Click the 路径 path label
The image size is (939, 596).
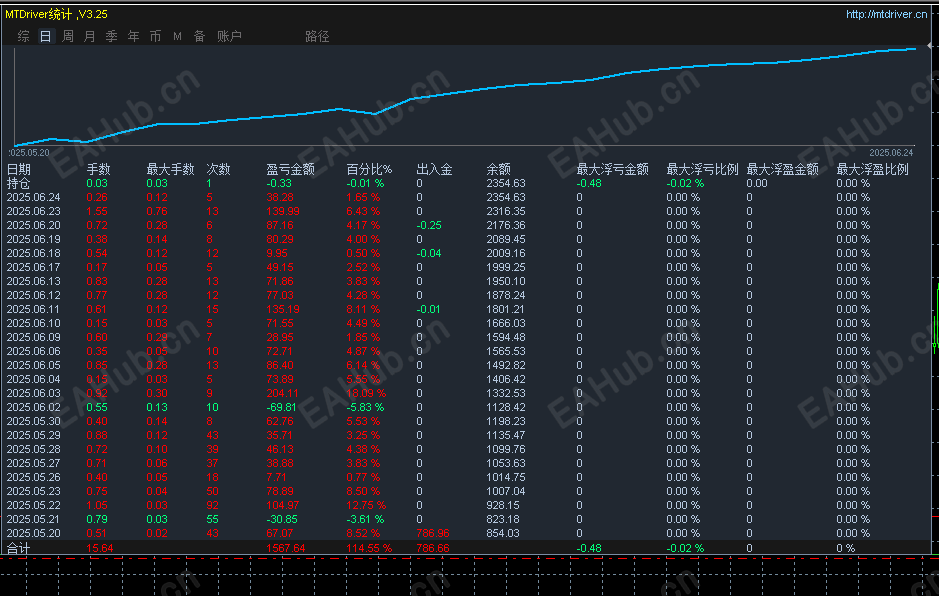(x=317, y=37)
